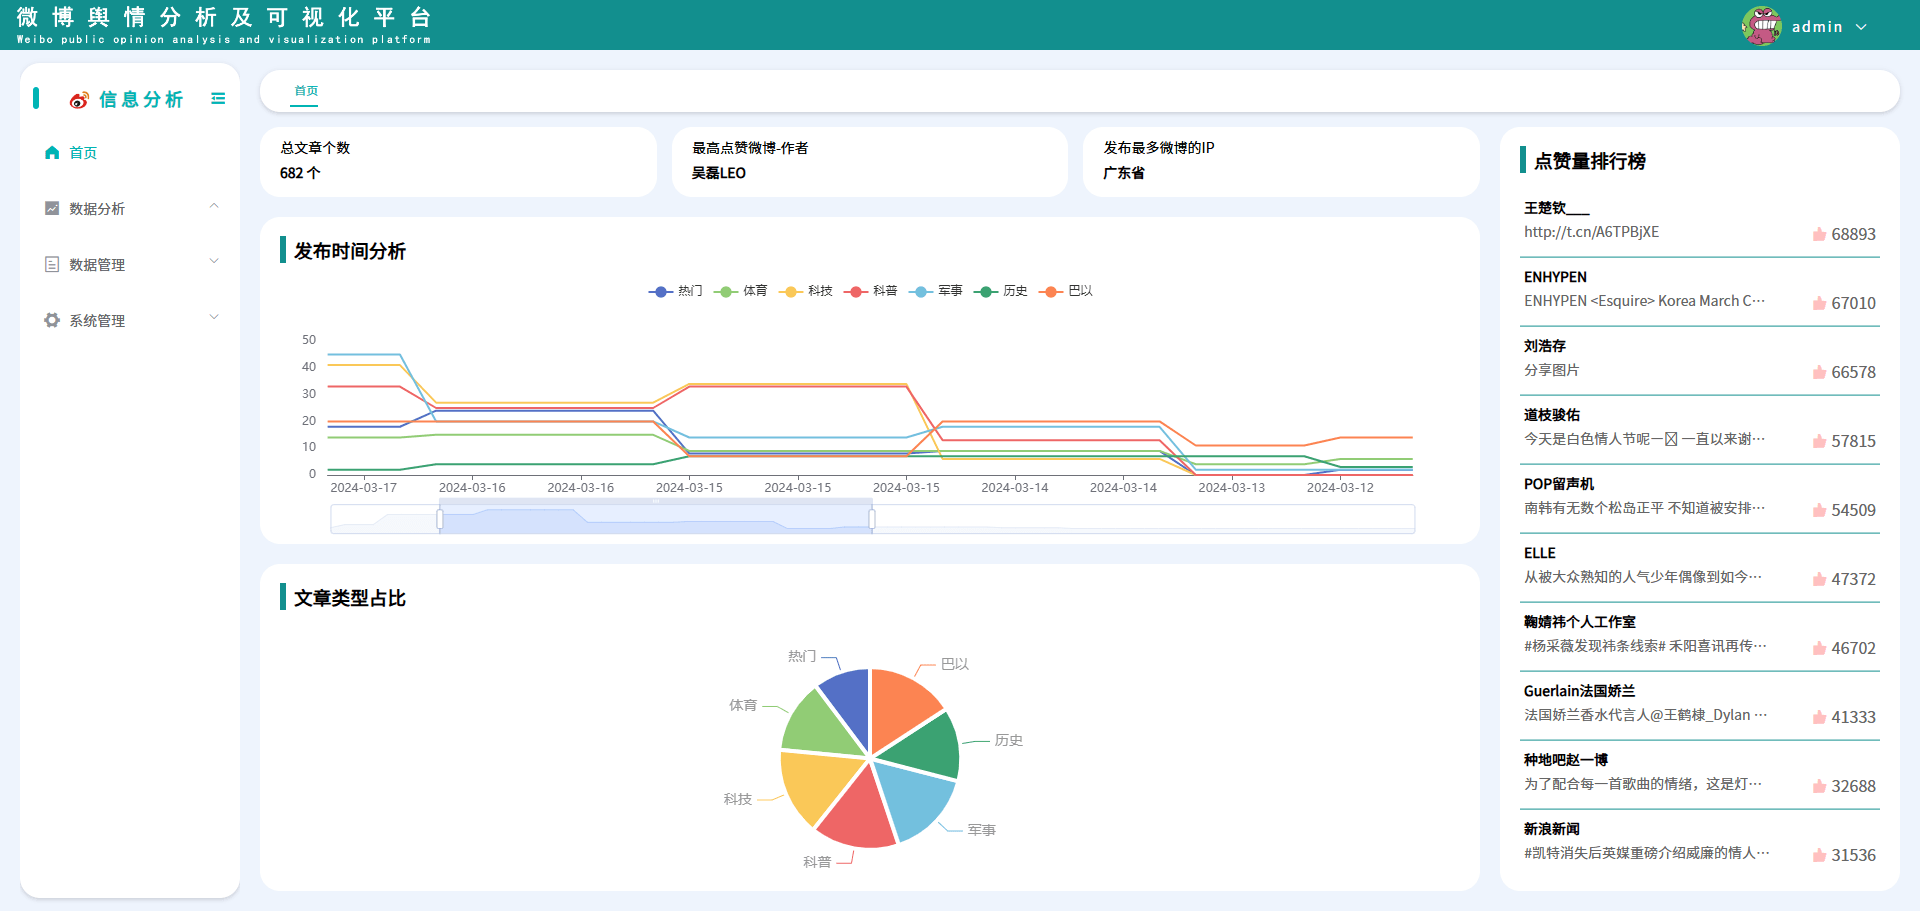
Task: Expand the 数据管理 menu chevron
Action: click(x=214, y=262)
